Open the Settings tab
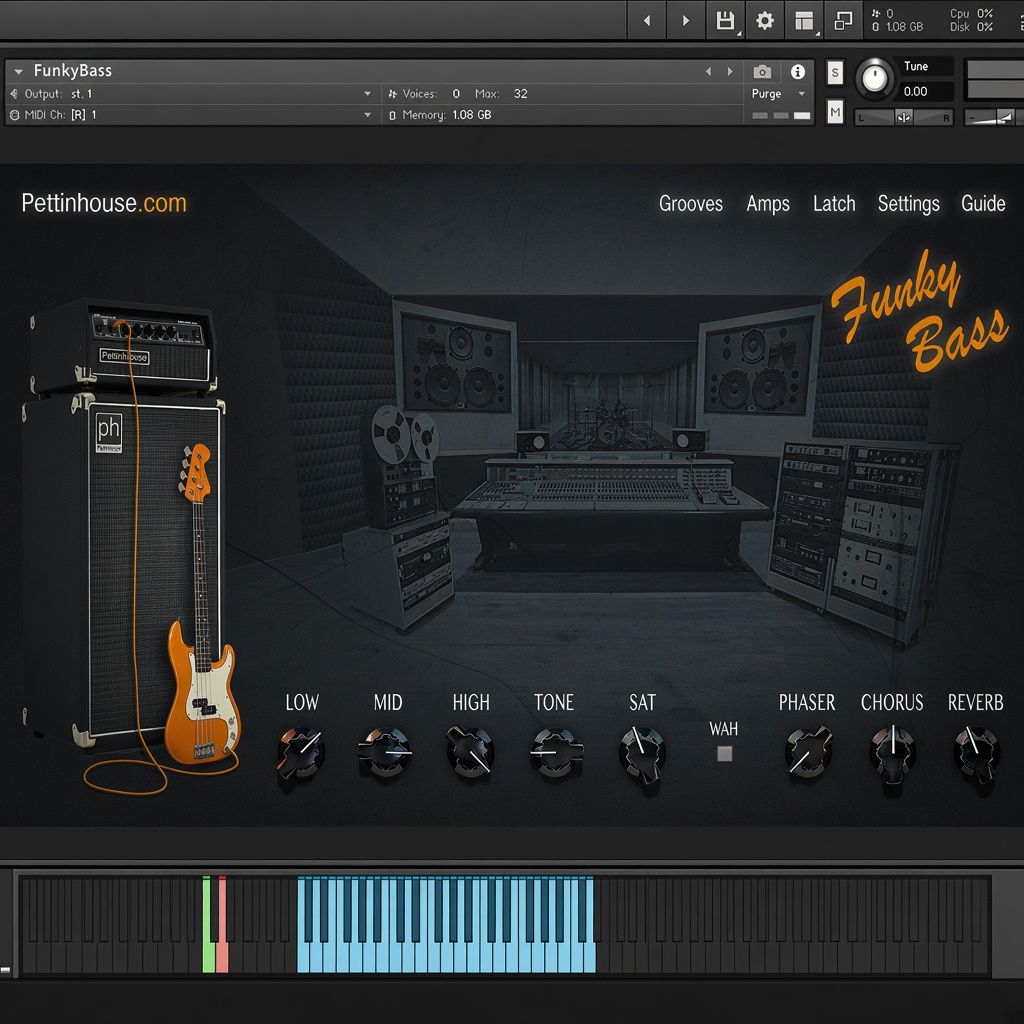The image size is (1024, 1024). point(908,204)
